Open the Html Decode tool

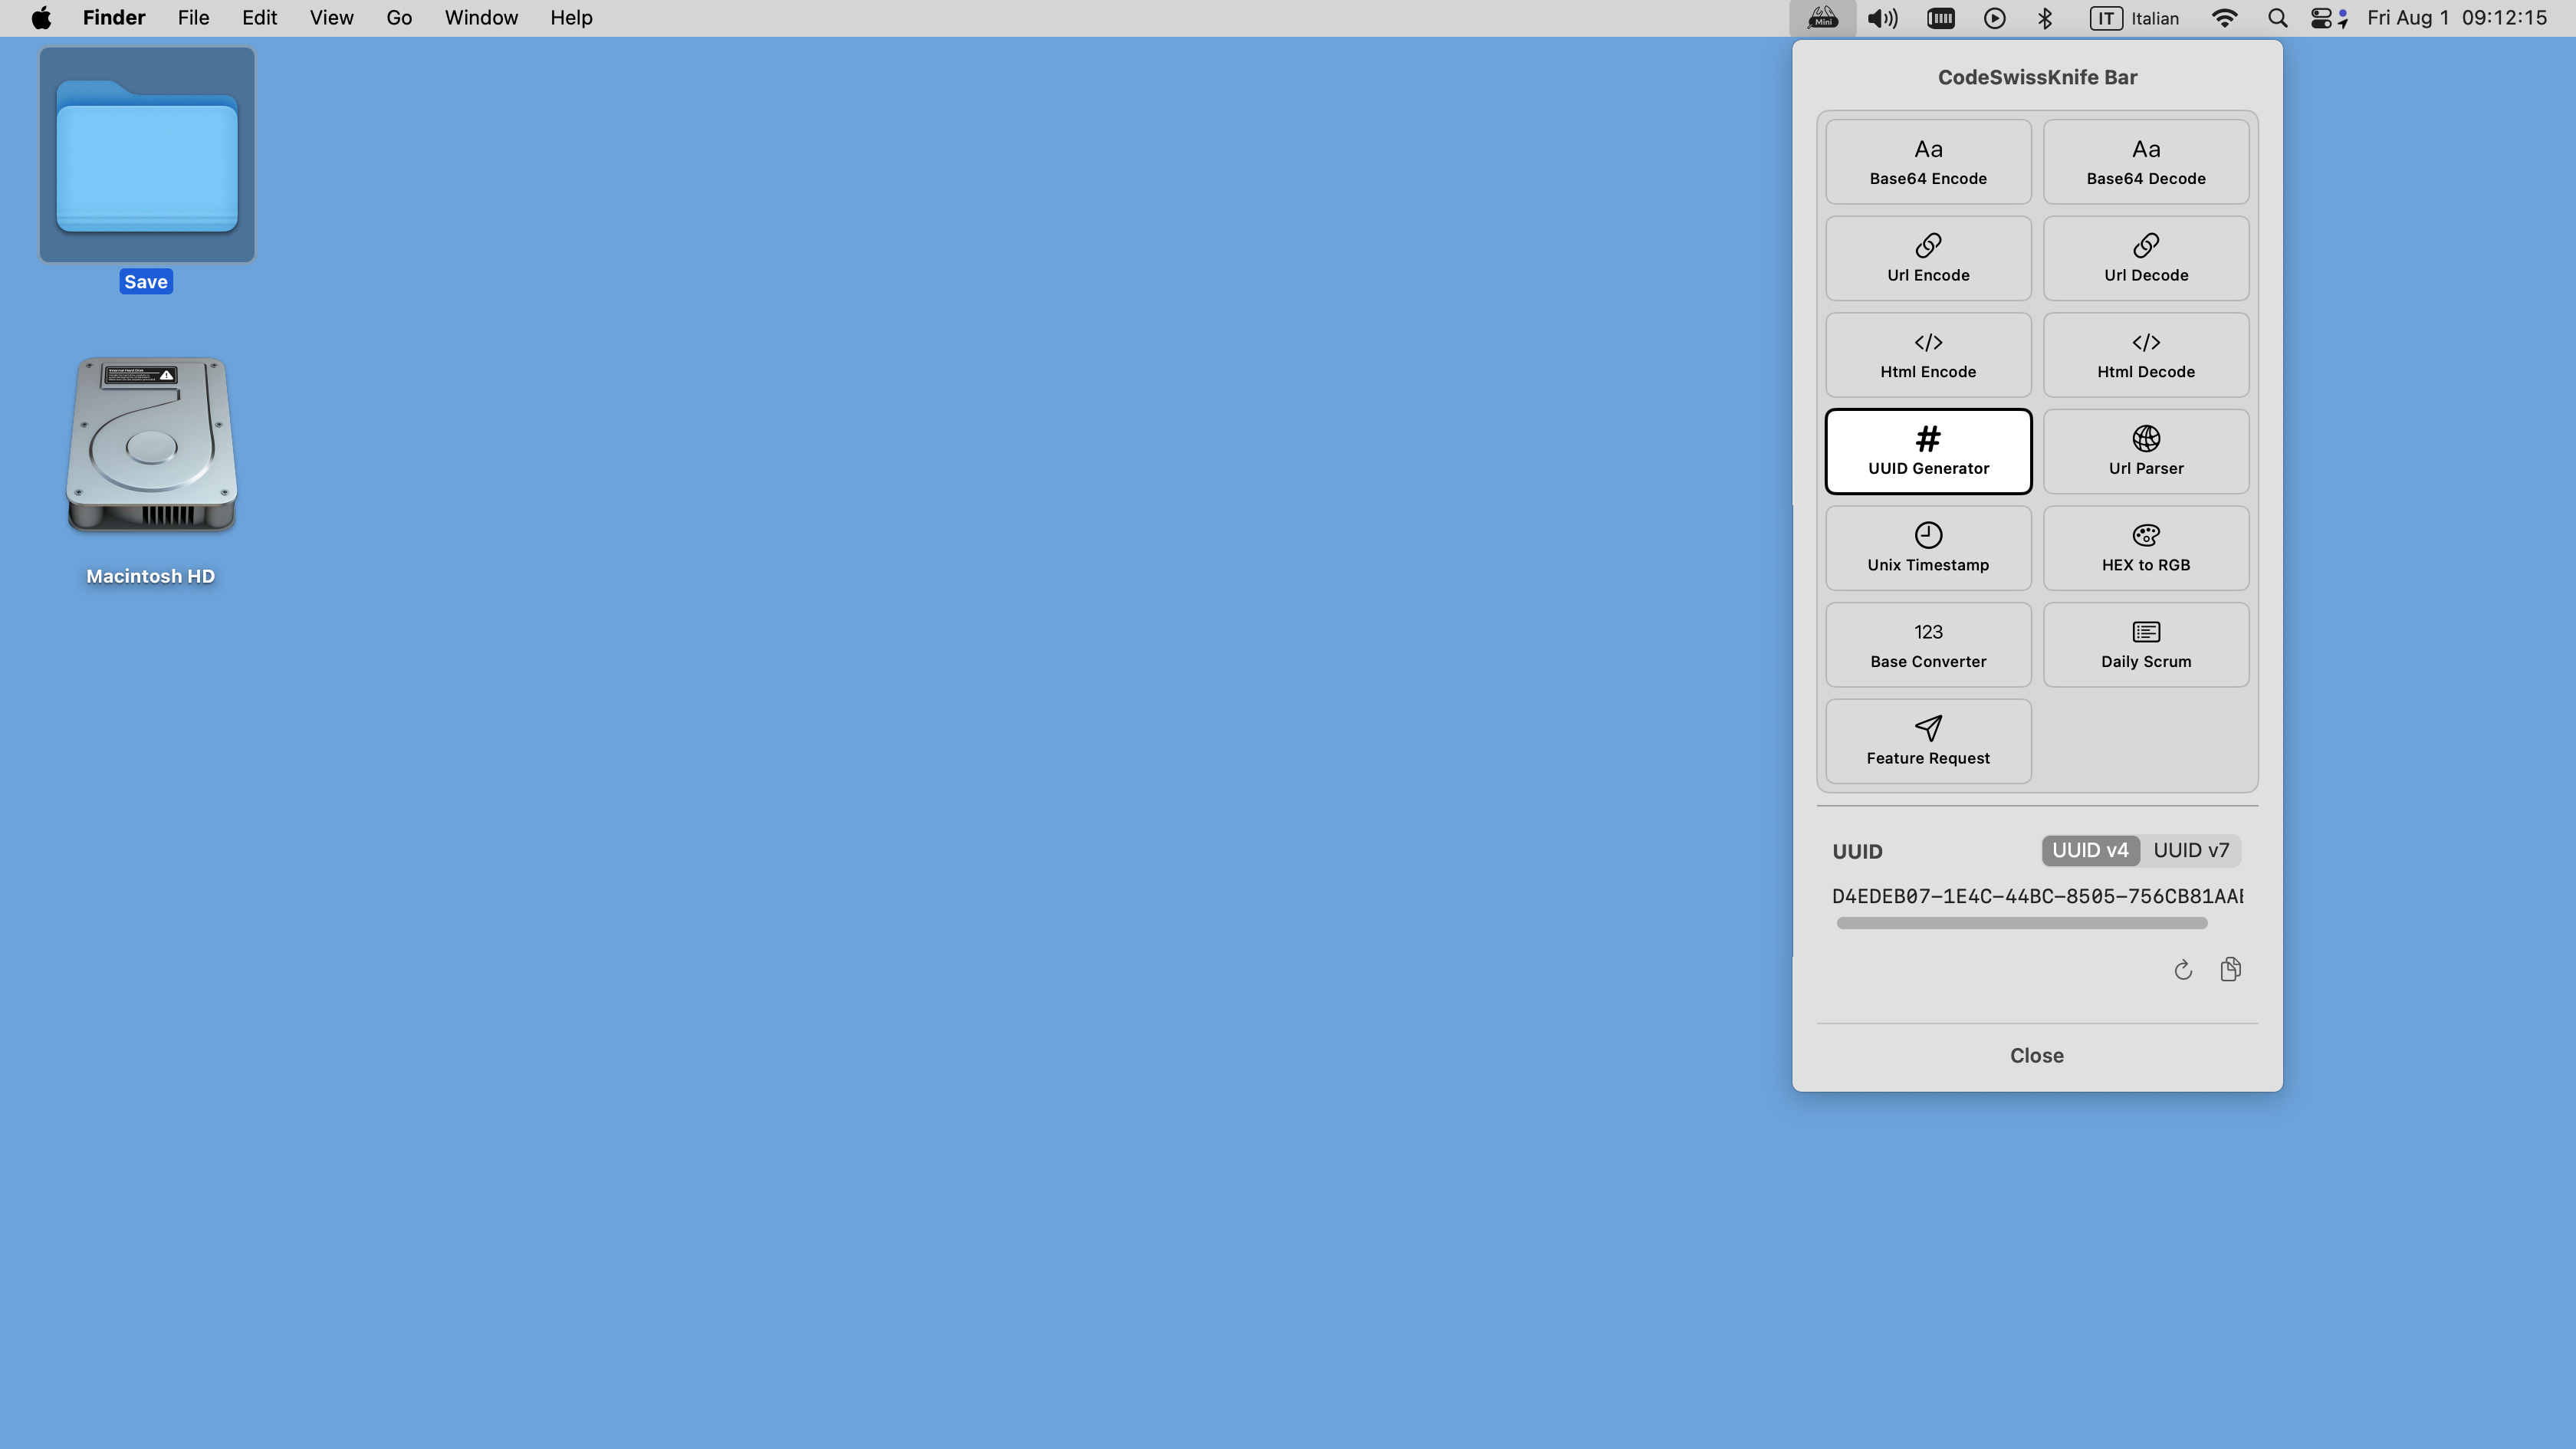pos(2146,355)
